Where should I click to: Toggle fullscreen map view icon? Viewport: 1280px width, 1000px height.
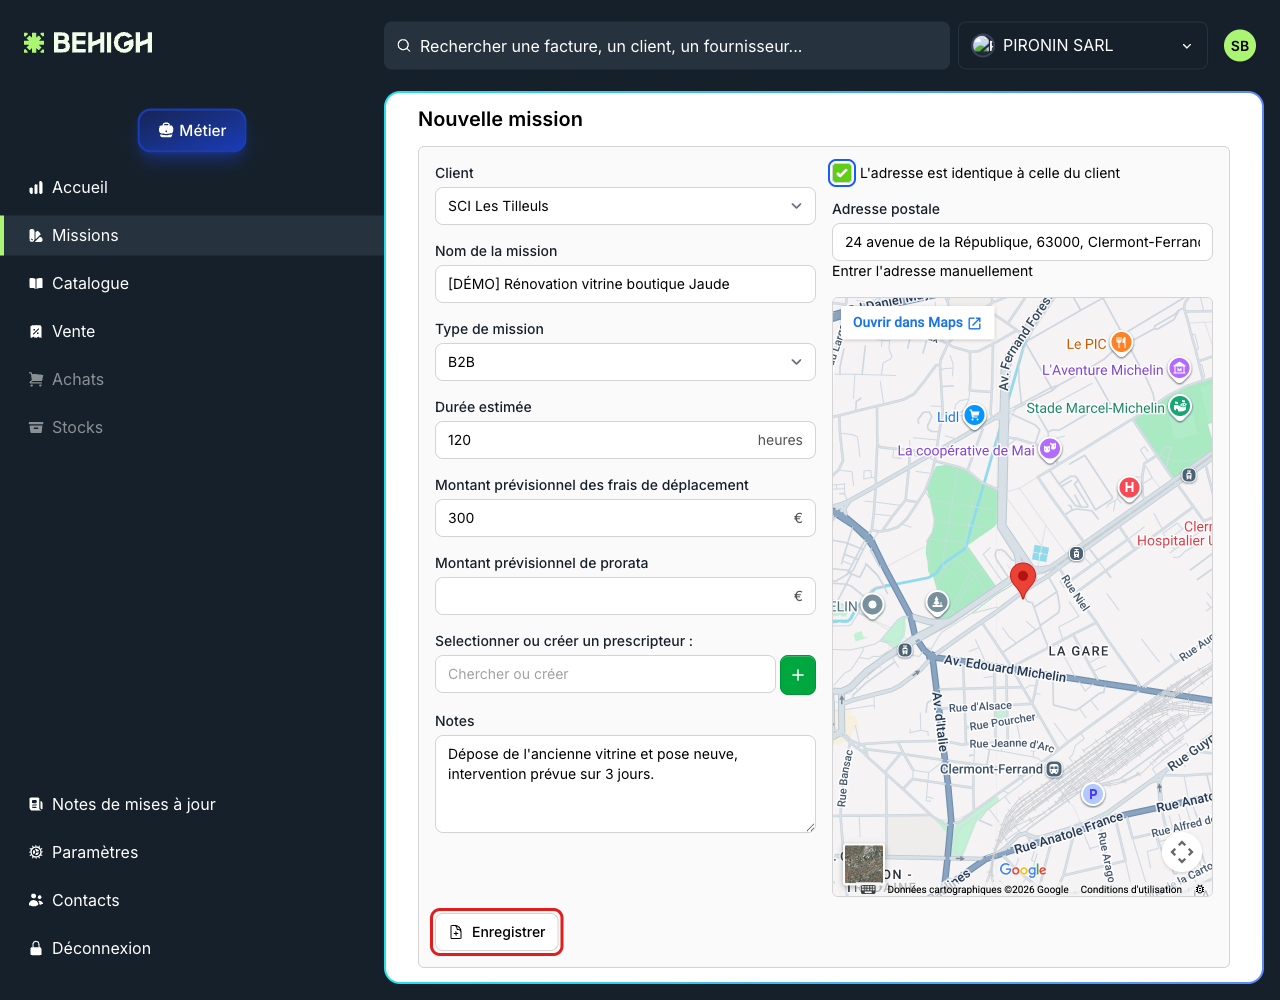[1182, 853]
